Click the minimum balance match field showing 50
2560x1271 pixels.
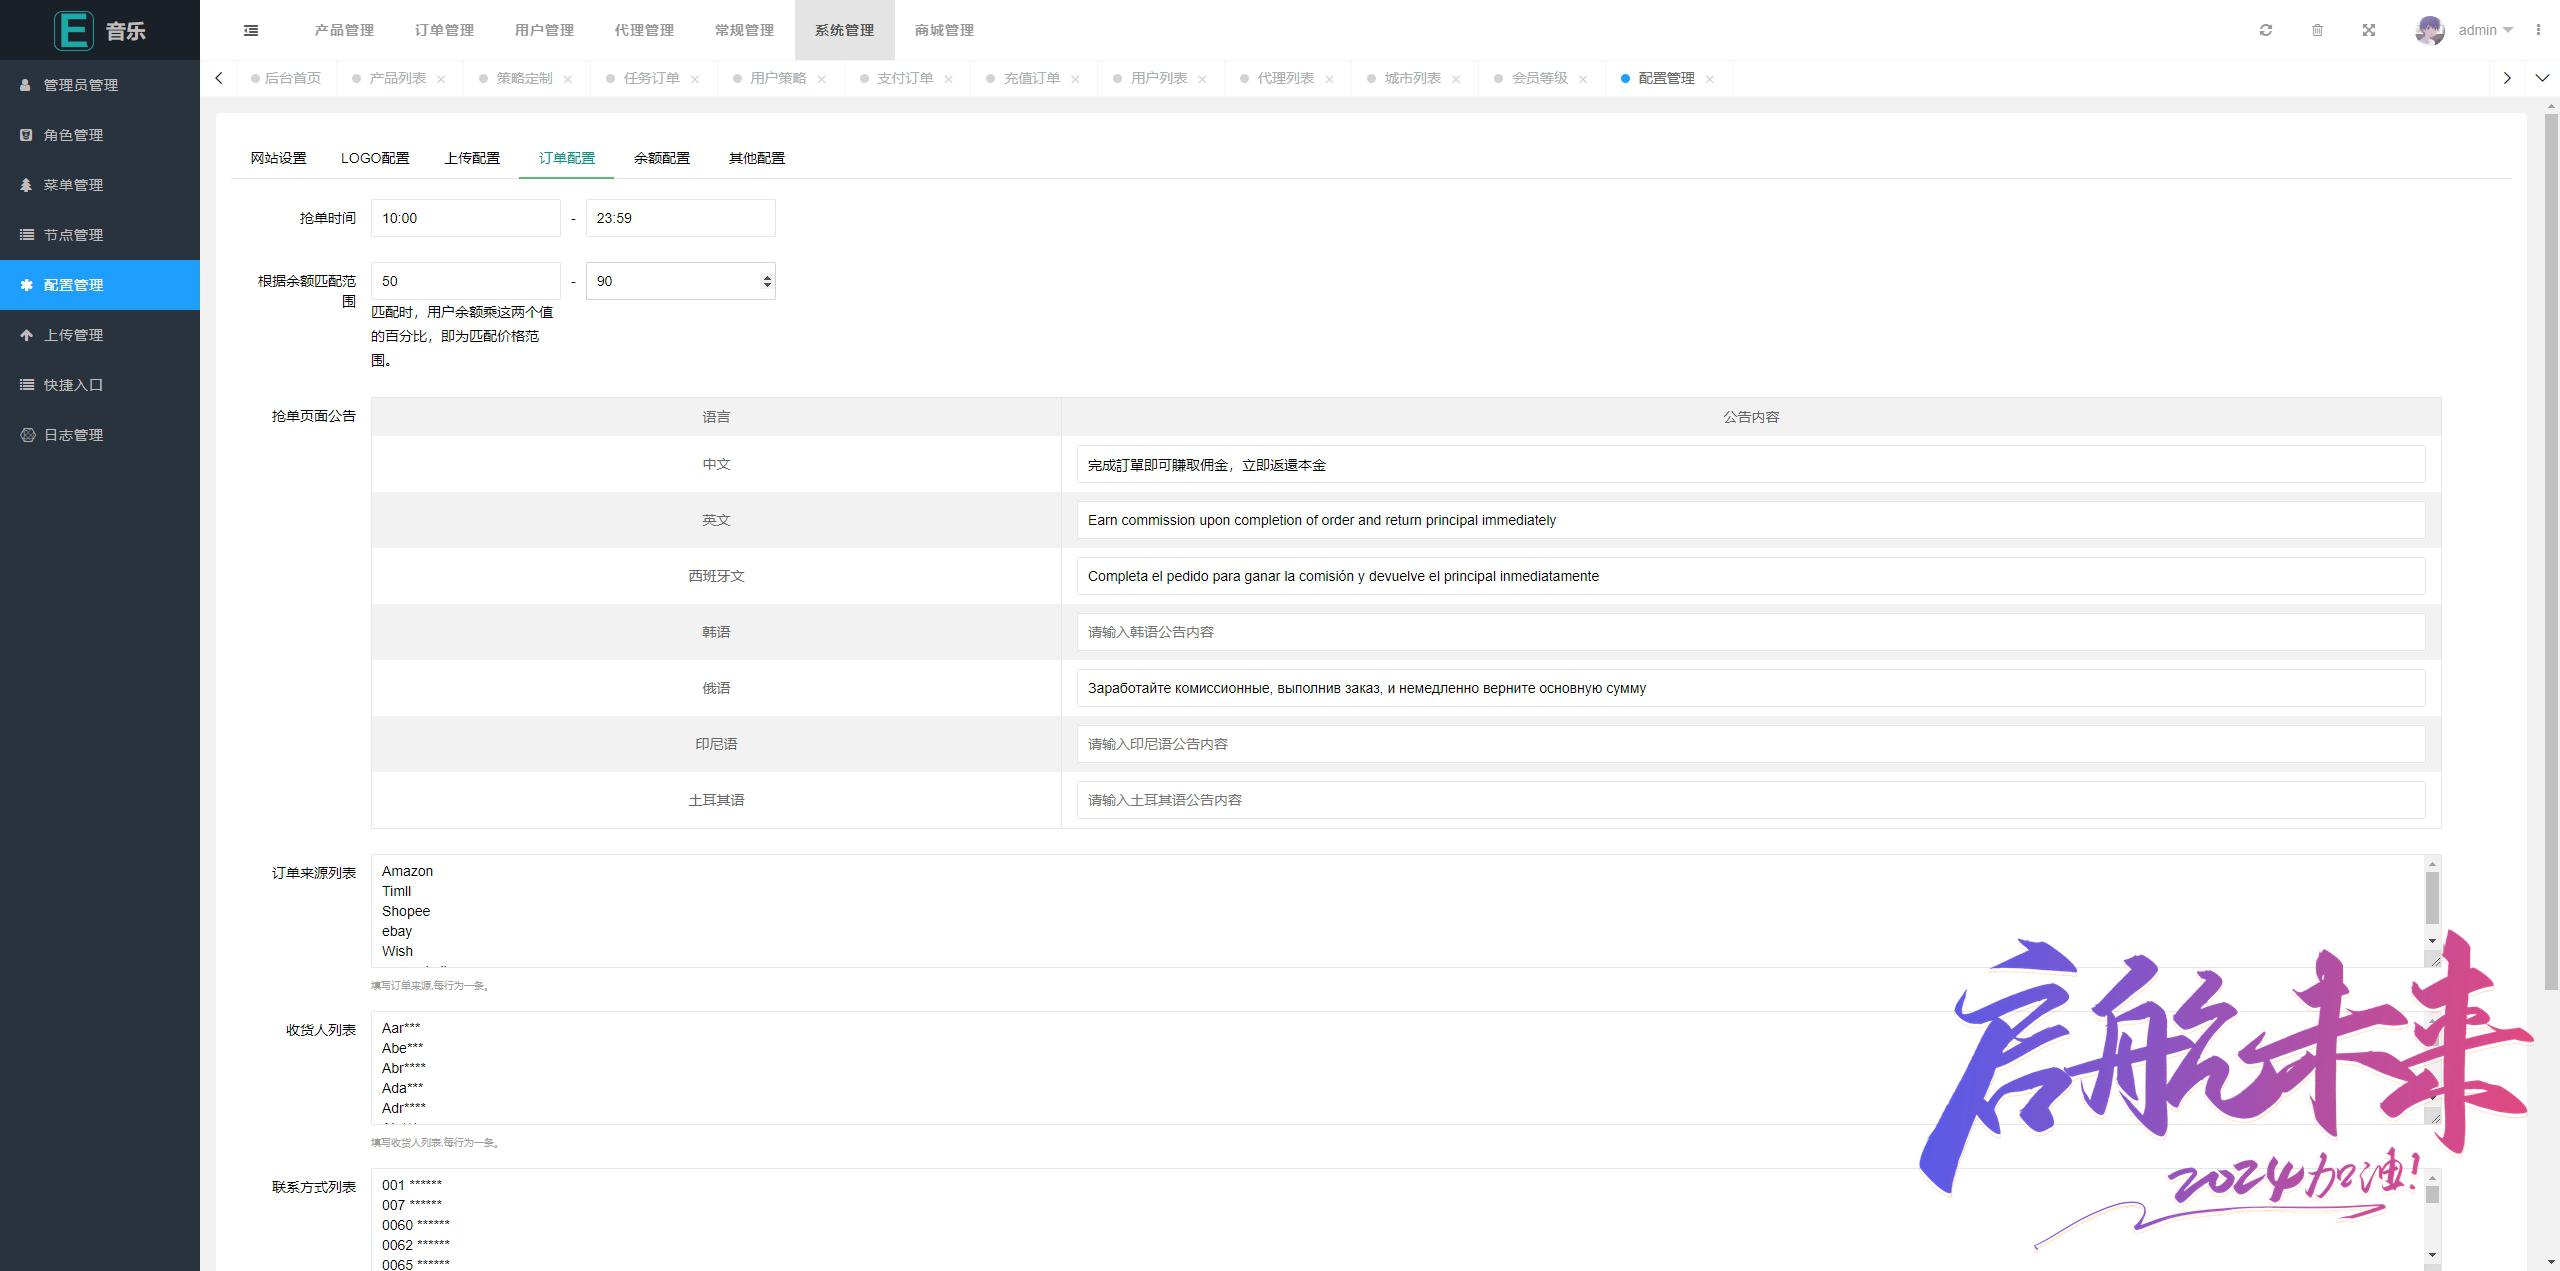(466, 281)
